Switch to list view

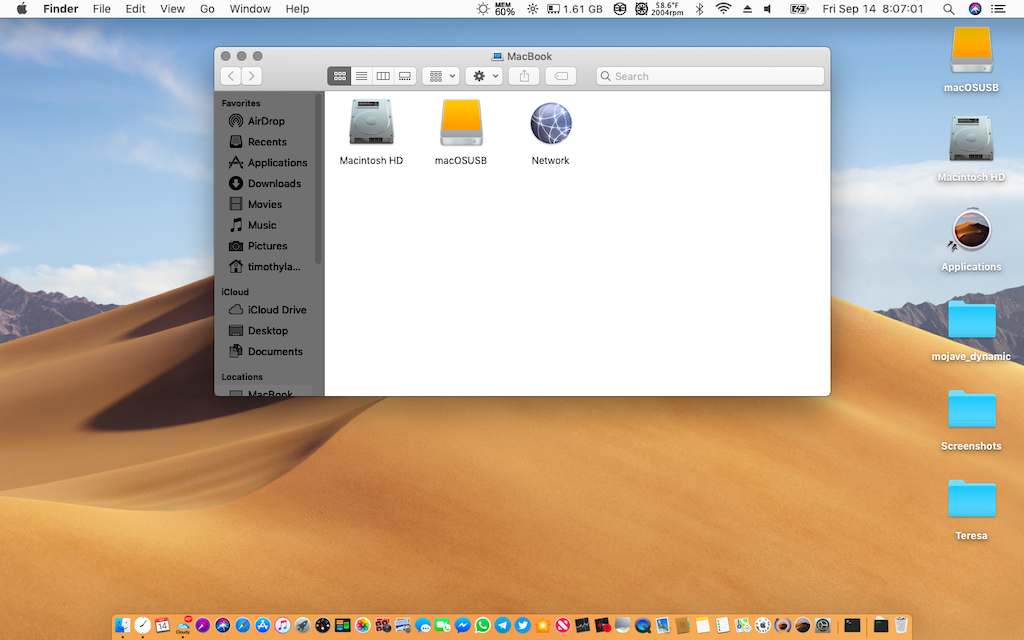361,76
